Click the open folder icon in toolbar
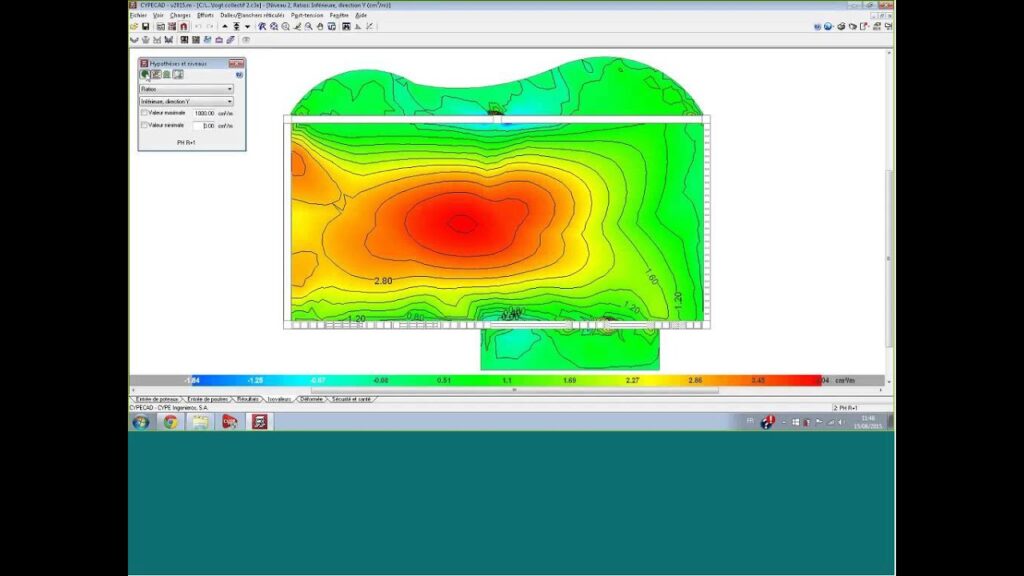 click(135, 26)
